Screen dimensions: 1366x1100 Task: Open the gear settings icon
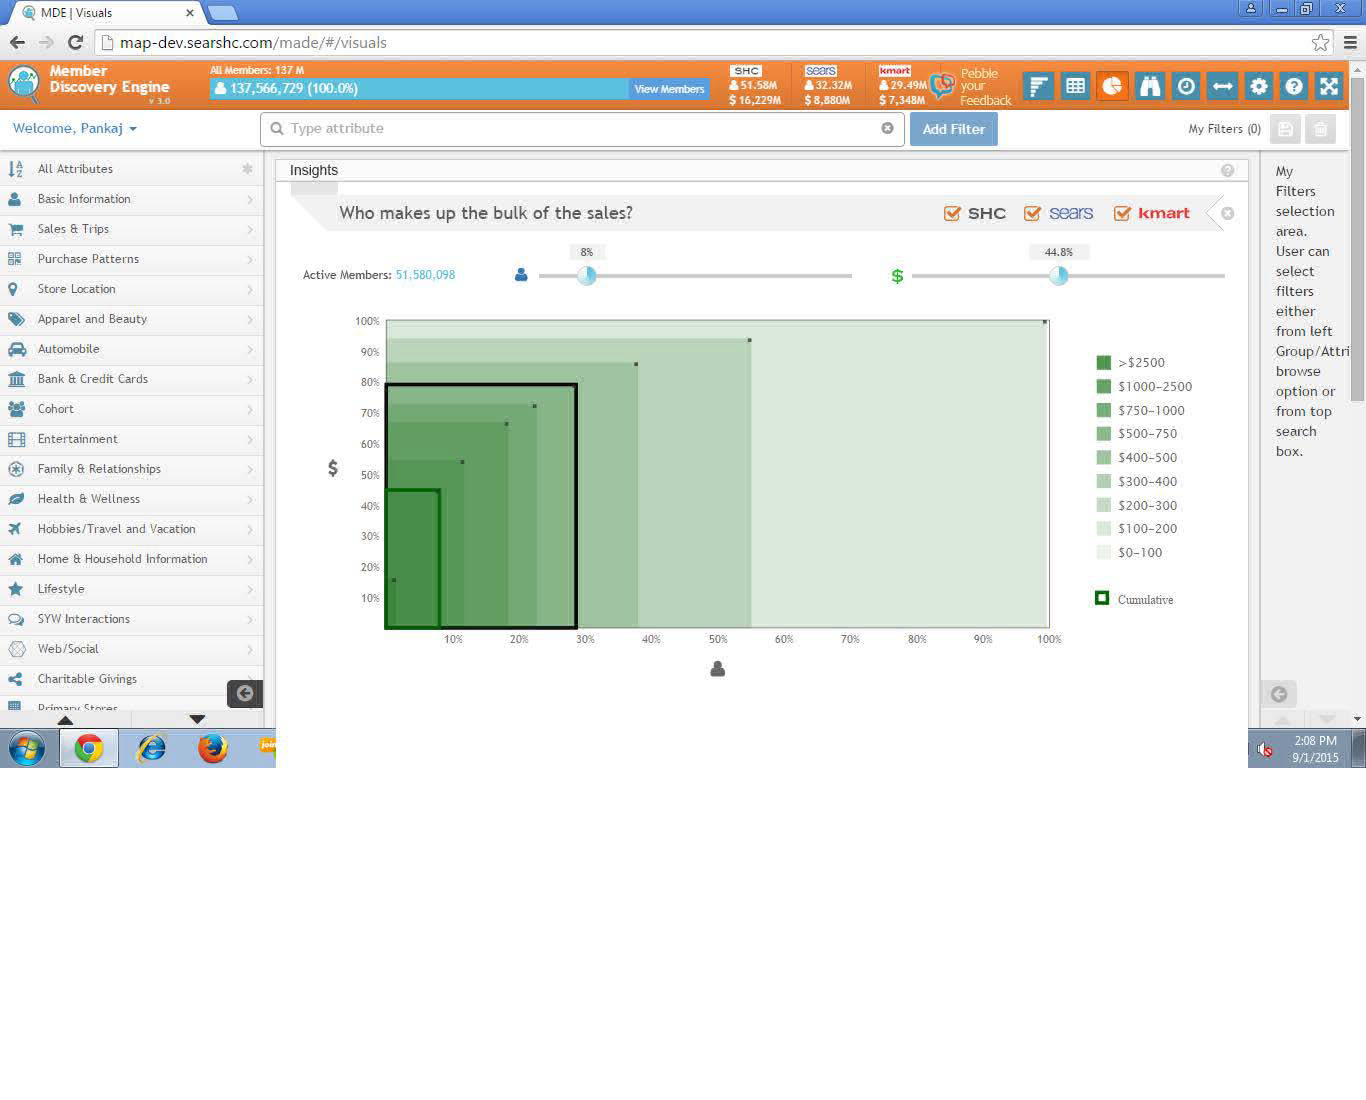[x=1259, y=87]
